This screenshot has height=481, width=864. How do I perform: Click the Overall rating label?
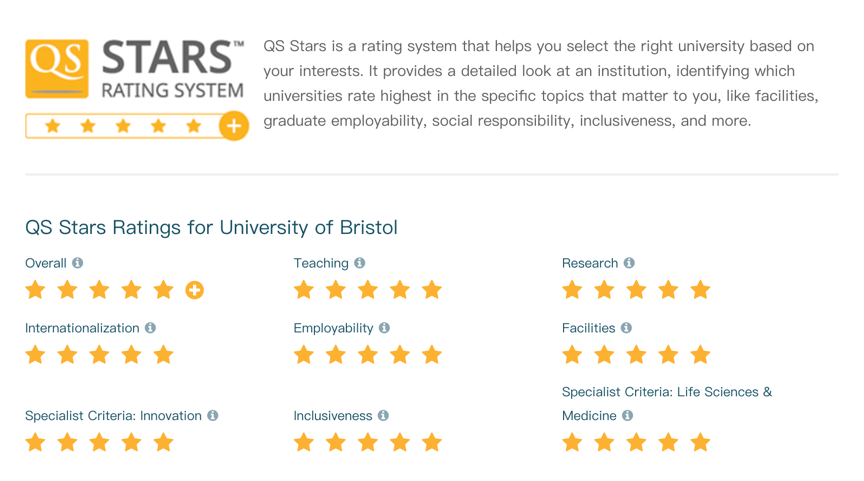[x=46, y=263]
